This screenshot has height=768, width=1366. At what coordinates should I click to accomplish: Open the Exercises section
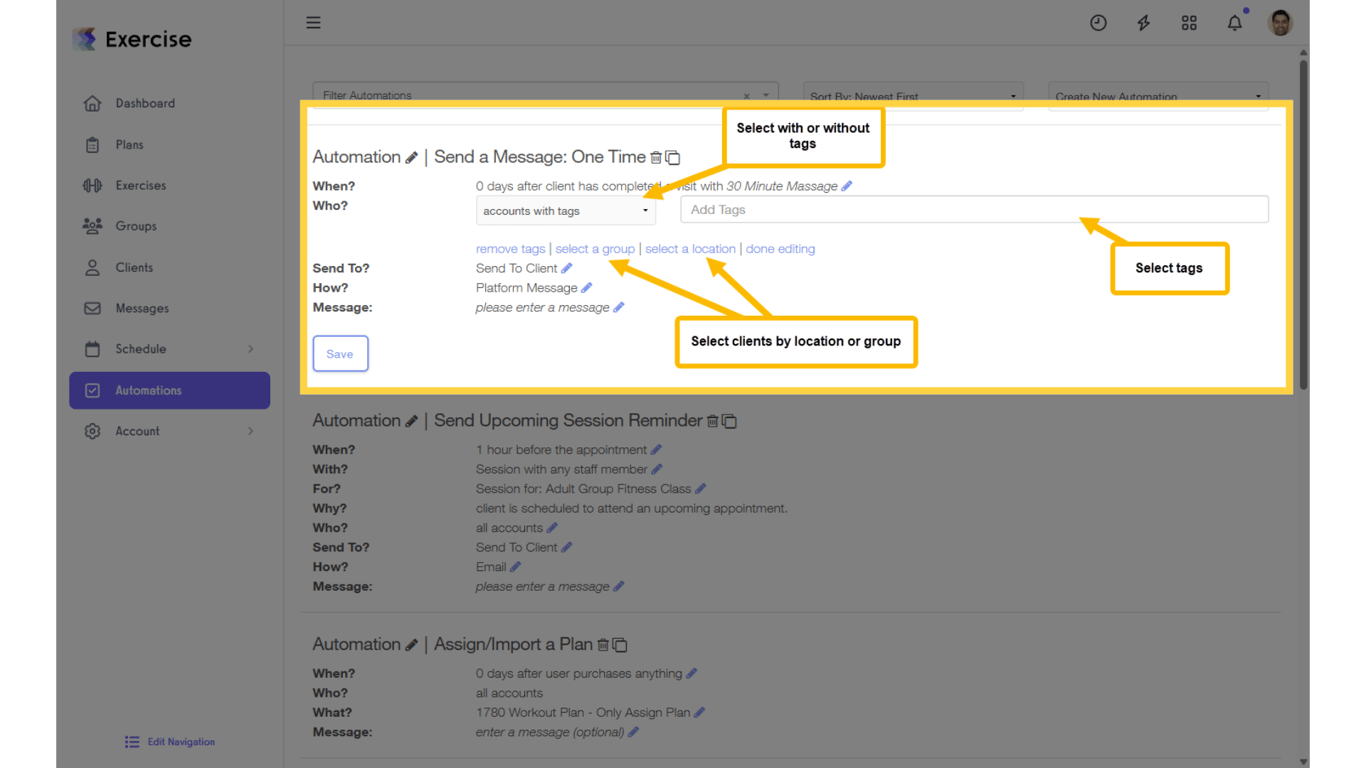(139, 185)
